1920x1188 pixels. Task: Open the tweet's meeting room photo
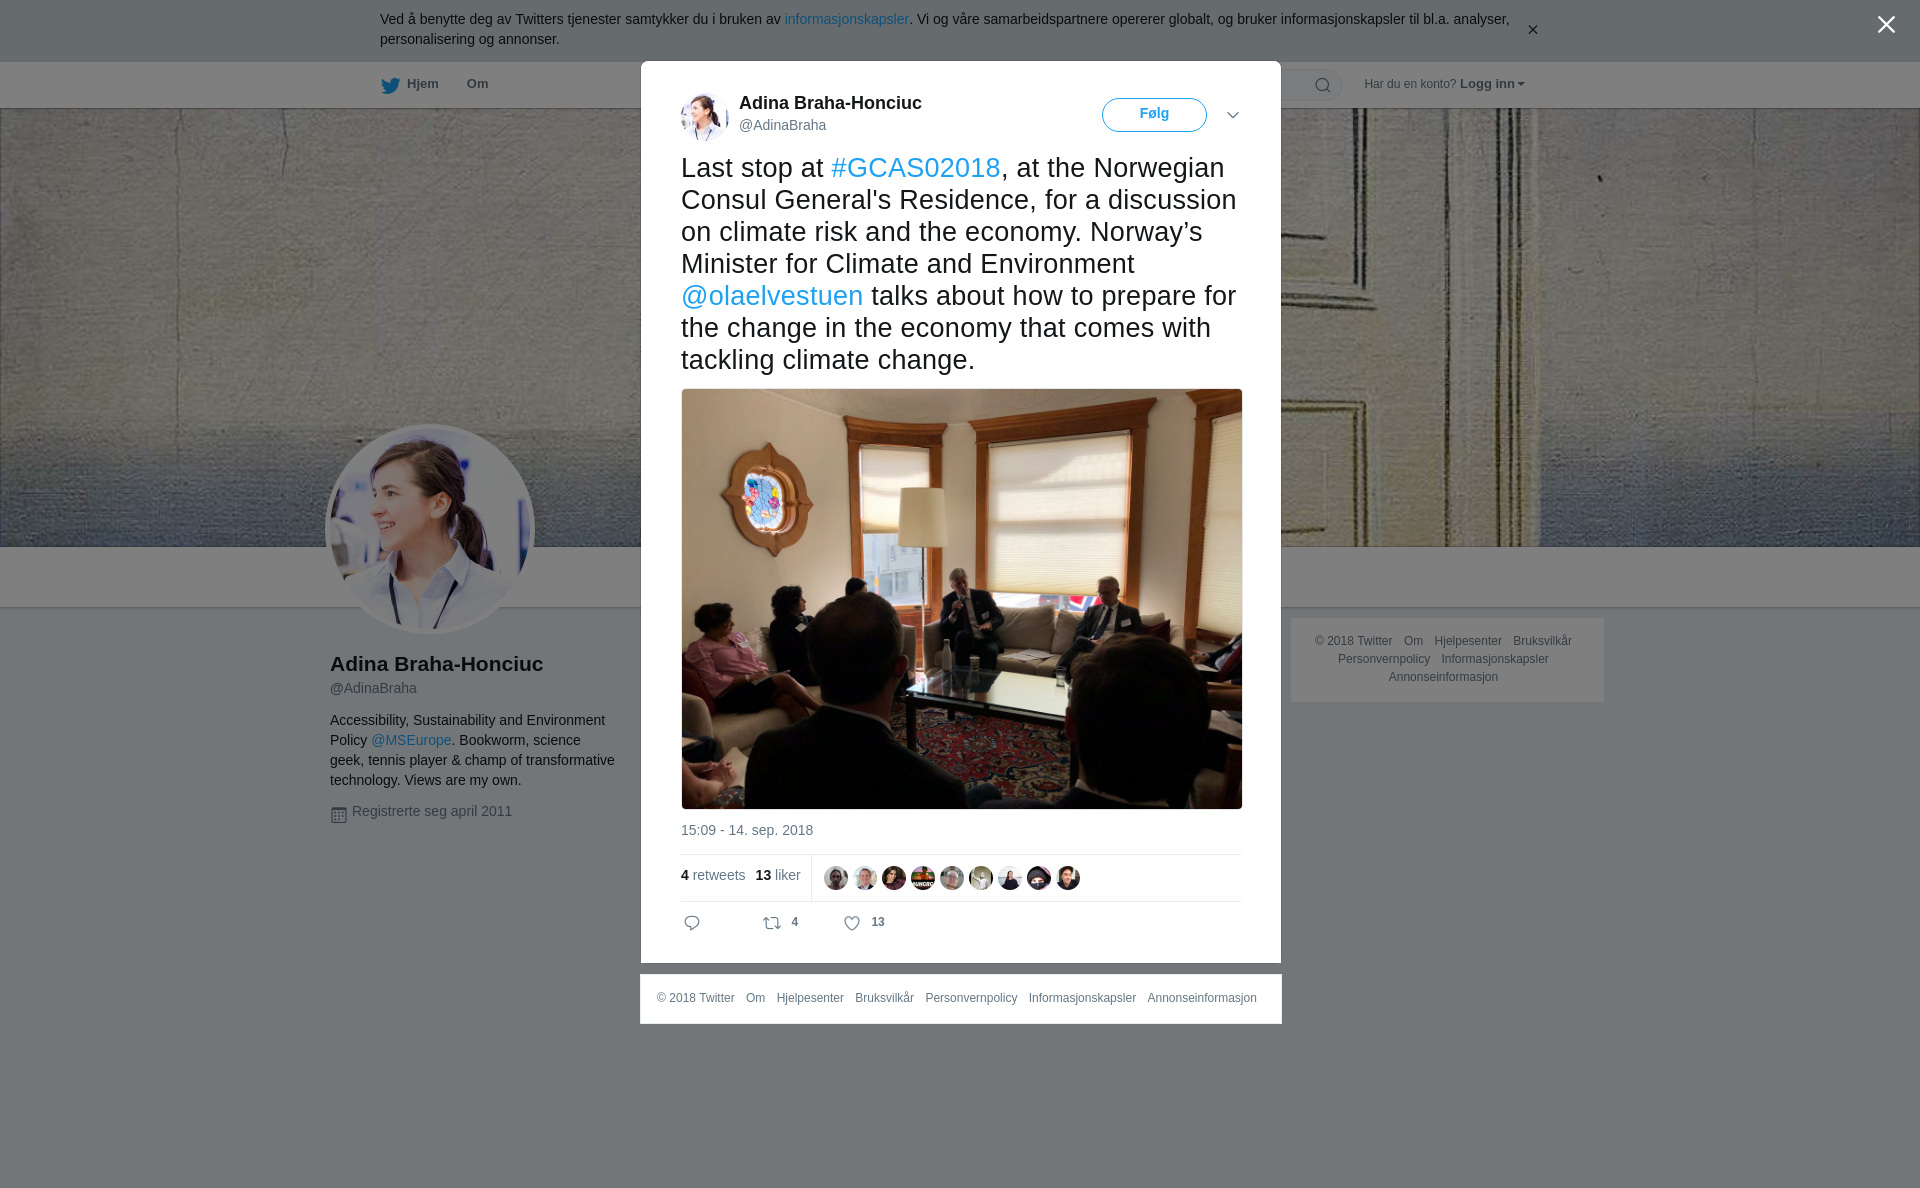(x=962, y=599)
